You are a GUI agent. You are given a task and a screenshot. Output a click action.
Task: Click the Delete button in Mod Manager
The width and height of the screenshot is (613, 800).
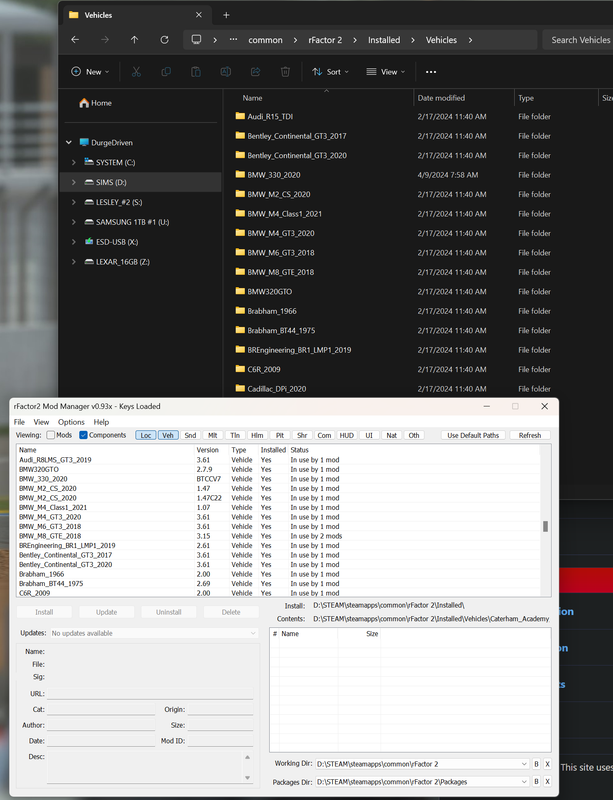pos(231,612)
